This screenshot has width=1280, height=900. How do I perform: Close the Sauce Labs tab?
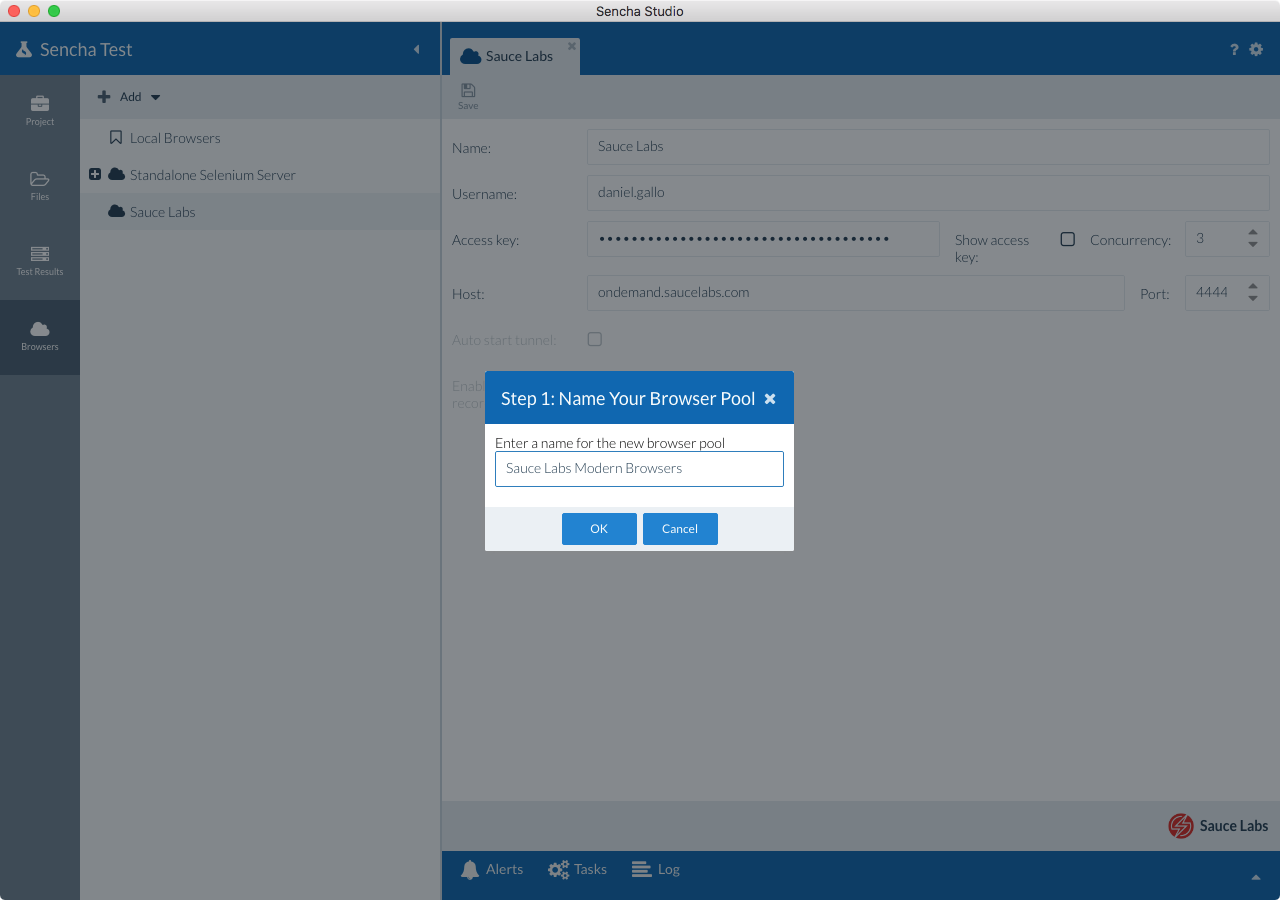pos(572,46)
